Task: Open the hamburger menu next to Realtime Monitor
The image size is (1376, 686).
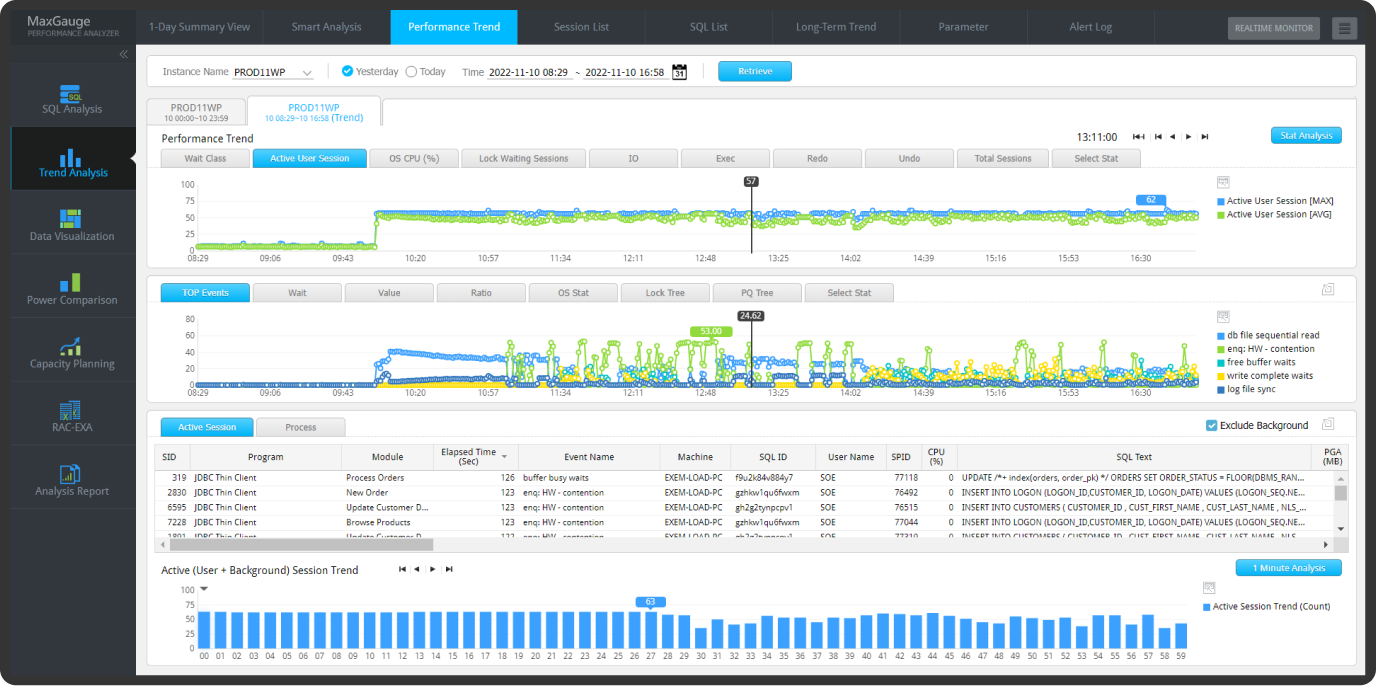Action: (1344, 28)
